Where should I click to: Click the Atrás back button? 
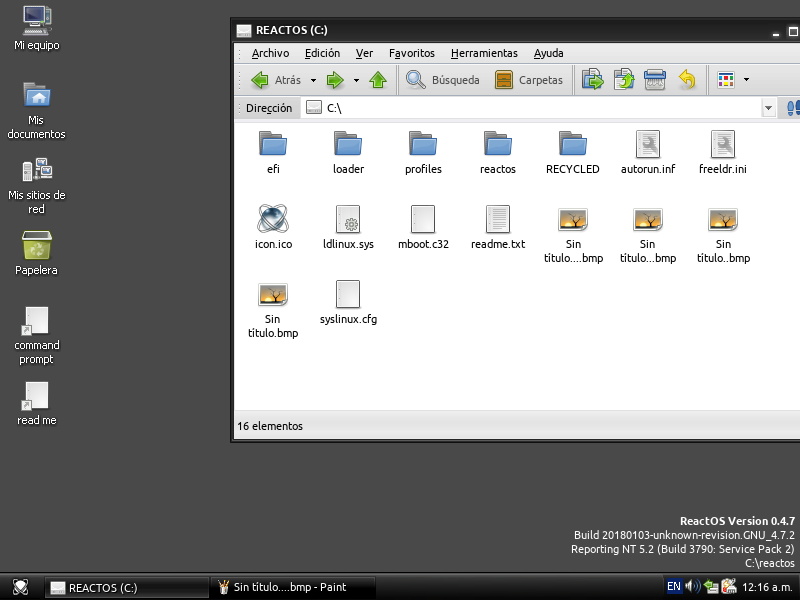click(277, 80)
